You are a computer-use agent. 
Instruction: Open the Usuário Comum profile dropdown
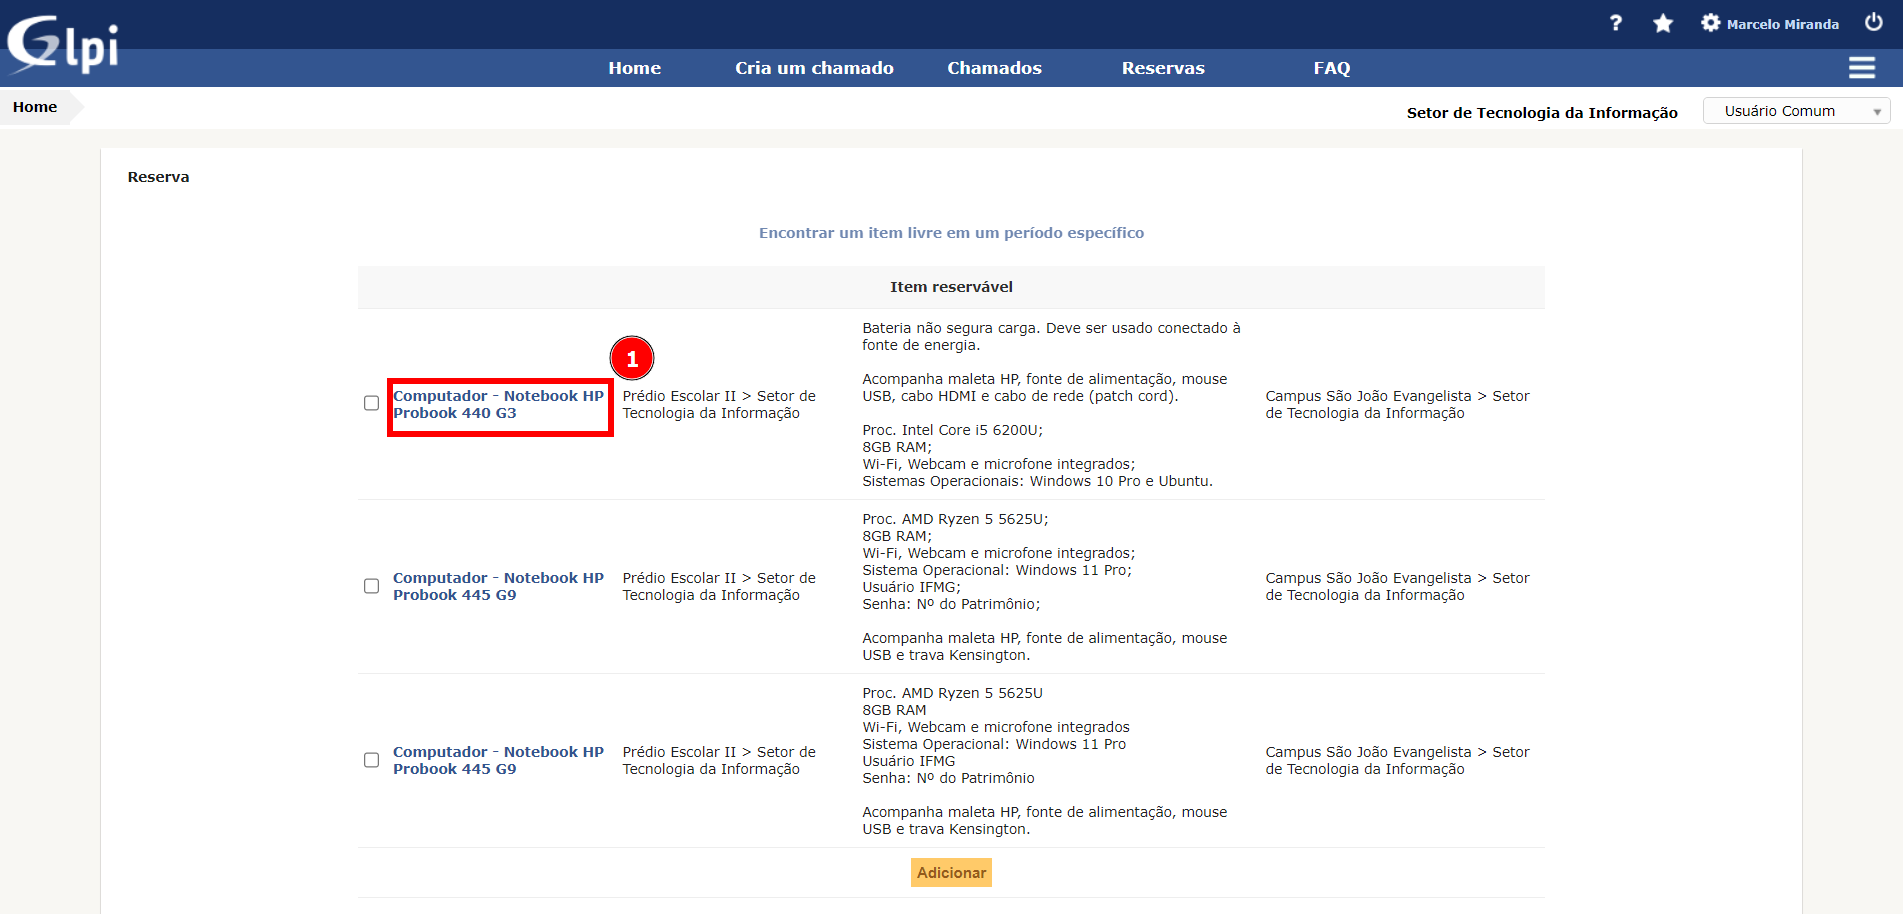tap(1796, 111)
